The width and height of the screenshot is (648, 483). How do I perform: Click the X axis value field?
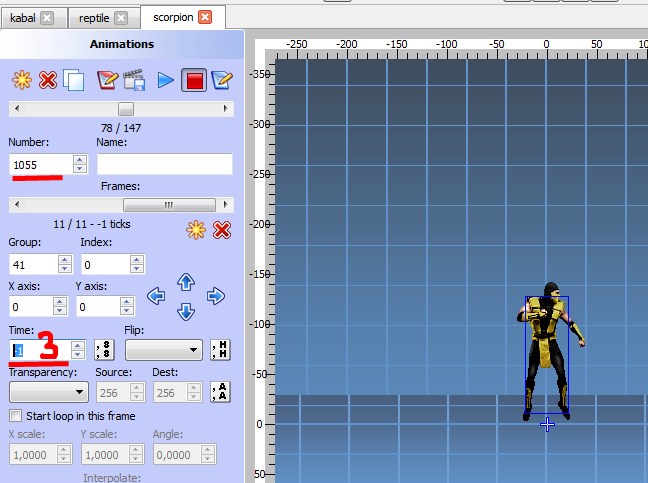click(x=31, y=307)
